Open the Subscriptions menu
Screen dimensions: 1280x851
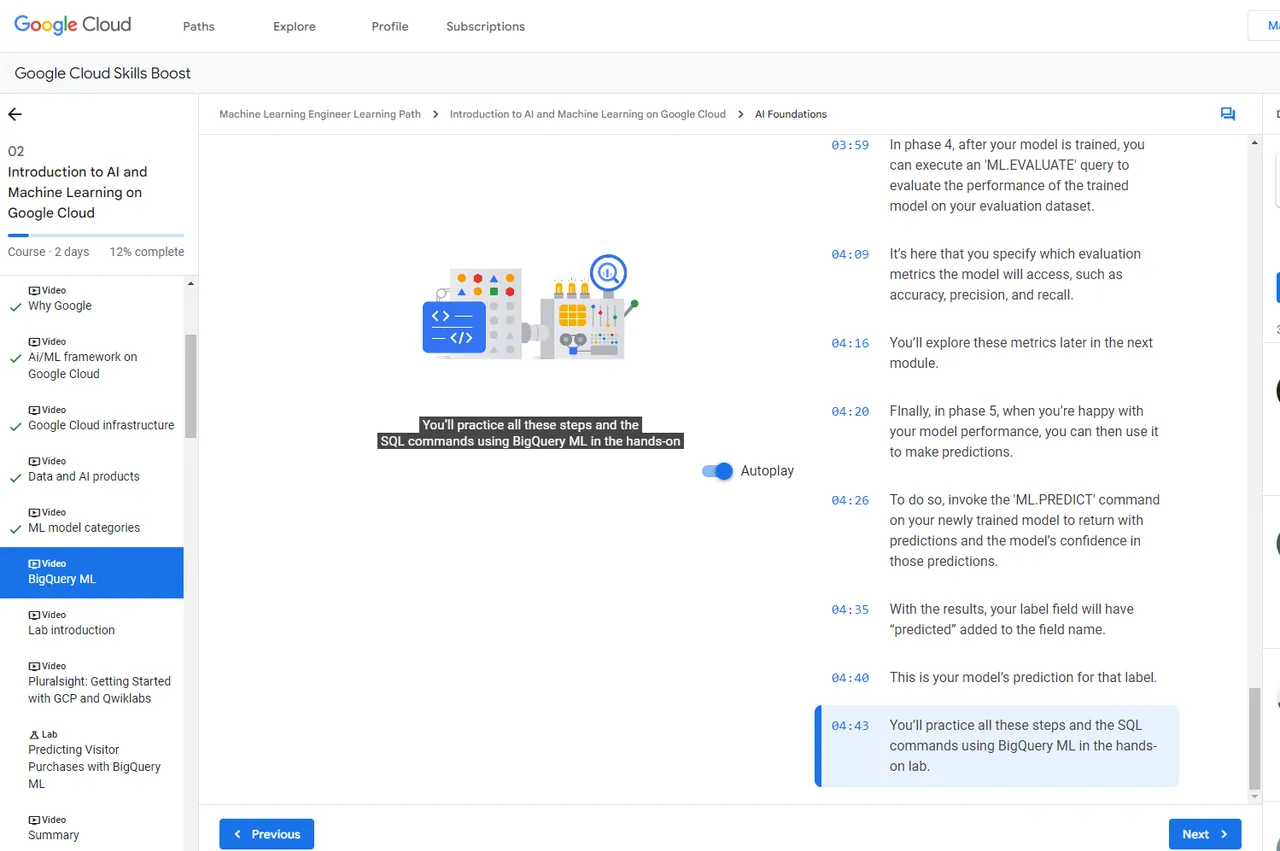485,26
